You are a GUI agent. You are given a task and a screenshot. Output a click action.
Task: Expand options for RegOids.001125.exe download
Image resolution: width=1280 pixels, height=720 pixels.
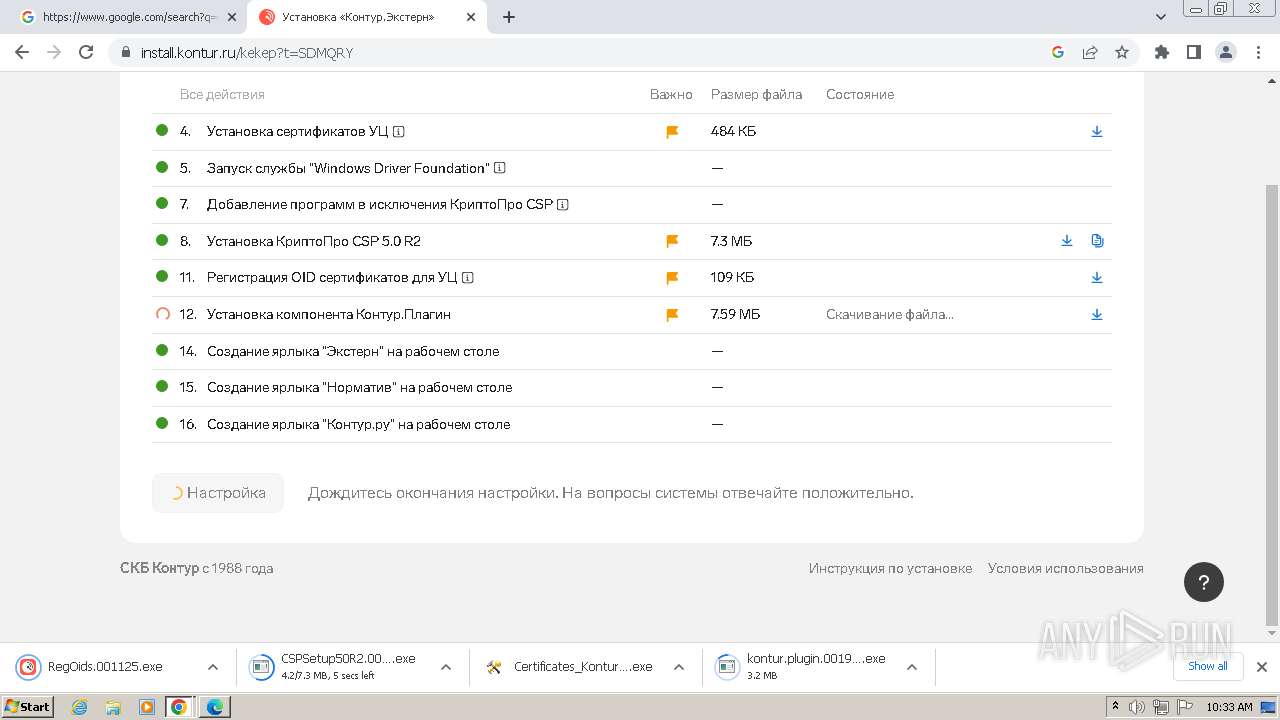[212, 667]
